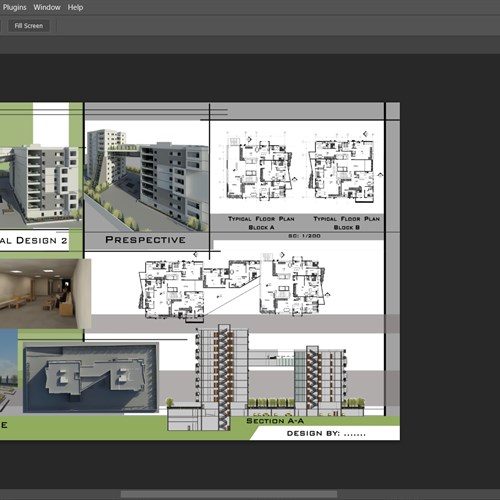Open the Help menu
The height and width of the screenshot is (500, 500).
coord(75,7)
